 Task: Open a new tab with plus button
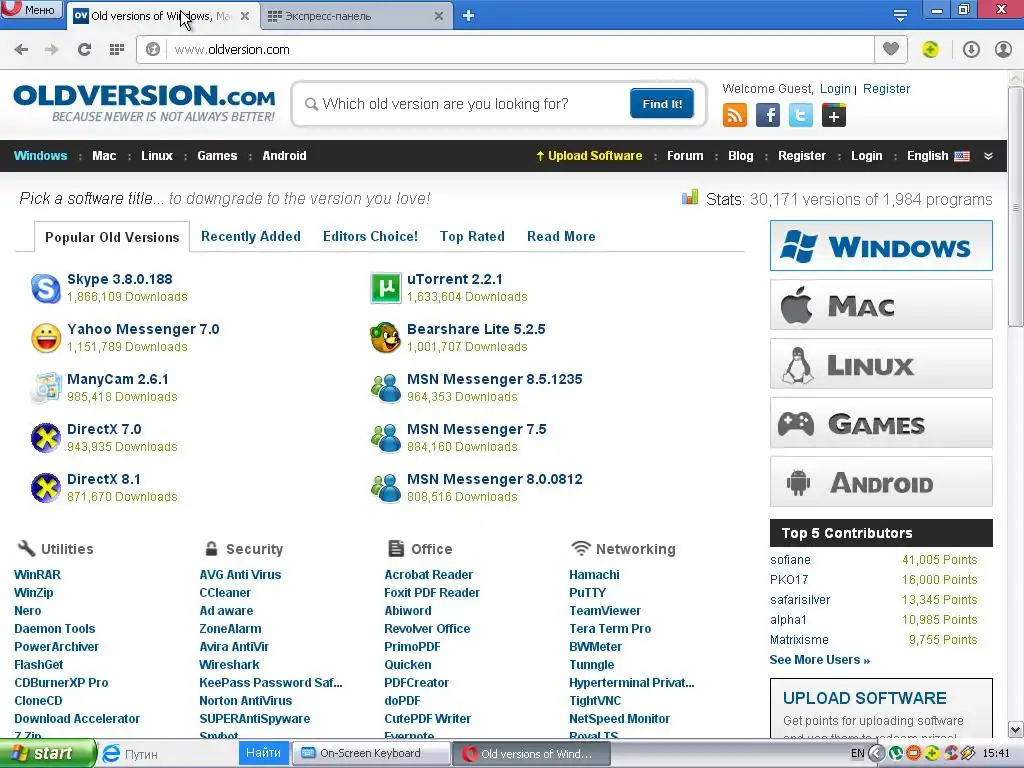coord(468,16)
